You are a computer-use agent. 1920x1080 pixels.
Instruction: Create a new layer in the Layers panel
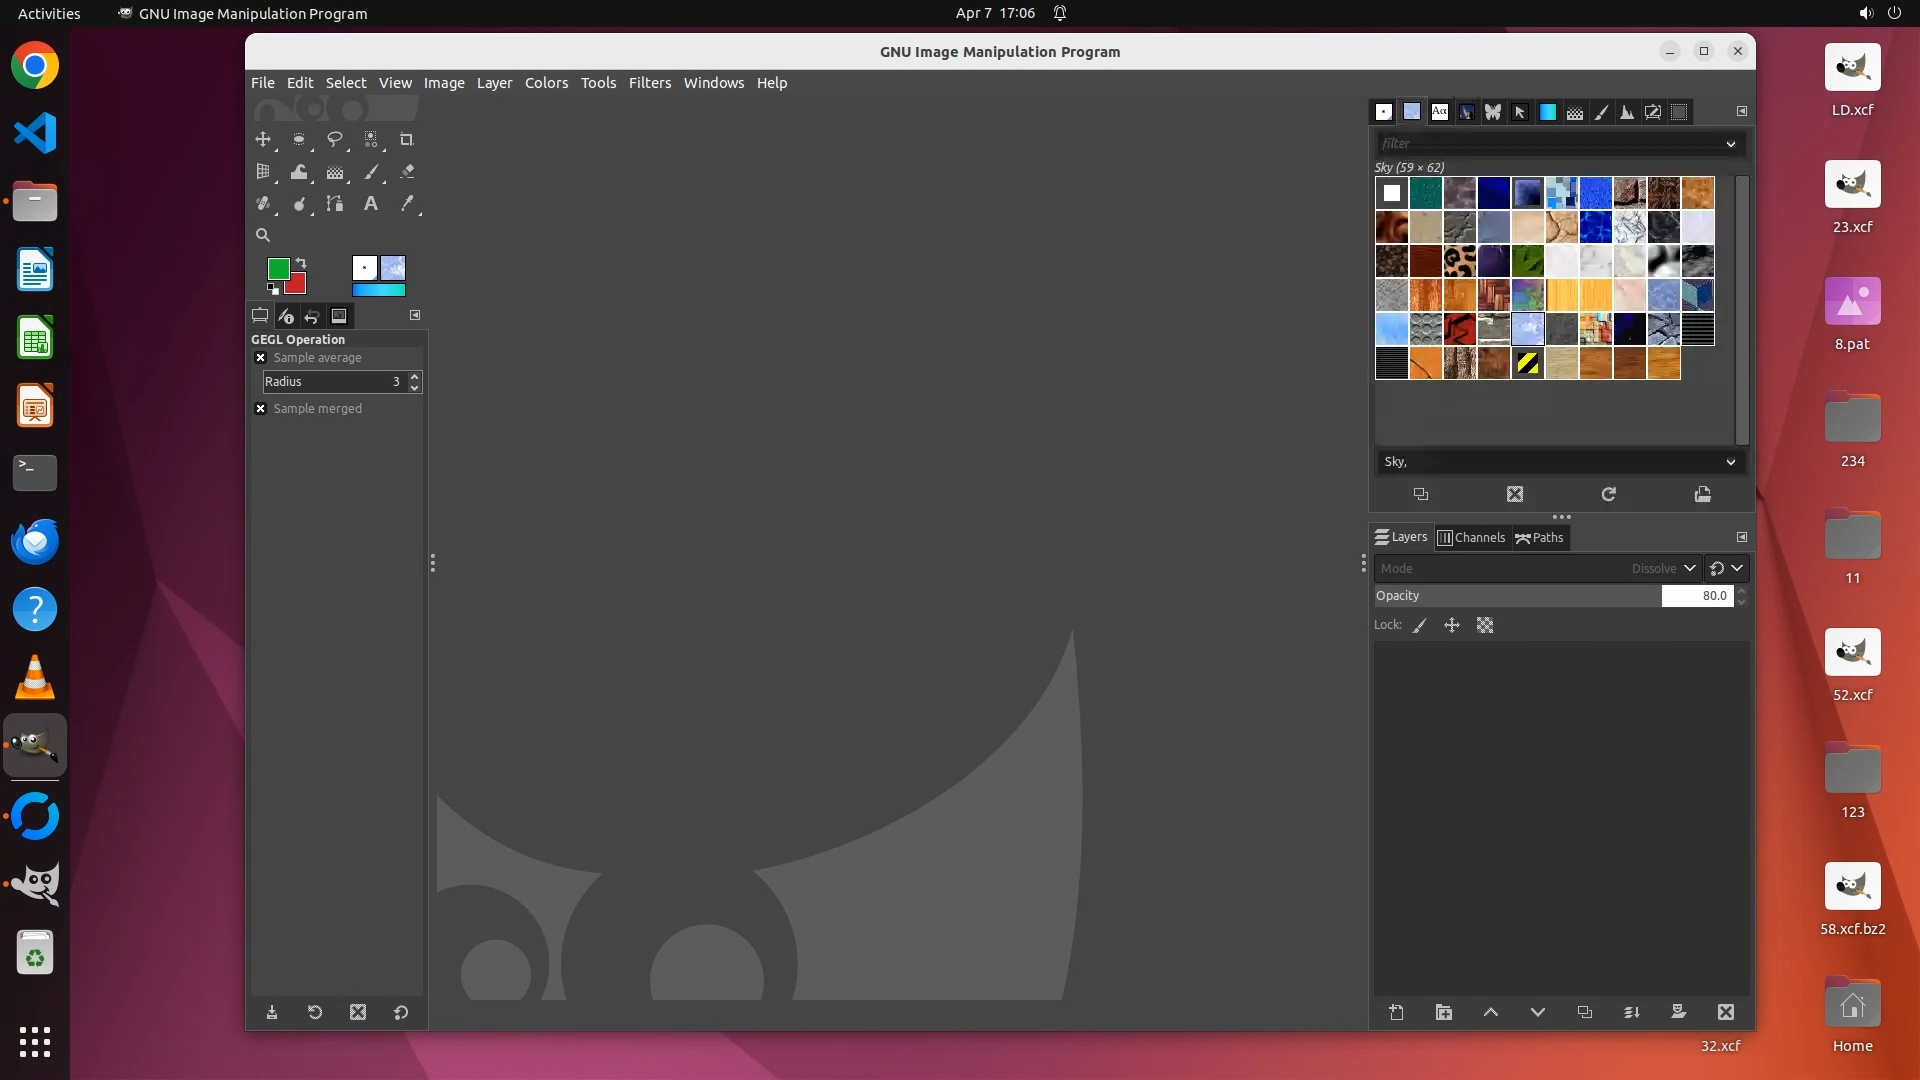[1396, 1012]
